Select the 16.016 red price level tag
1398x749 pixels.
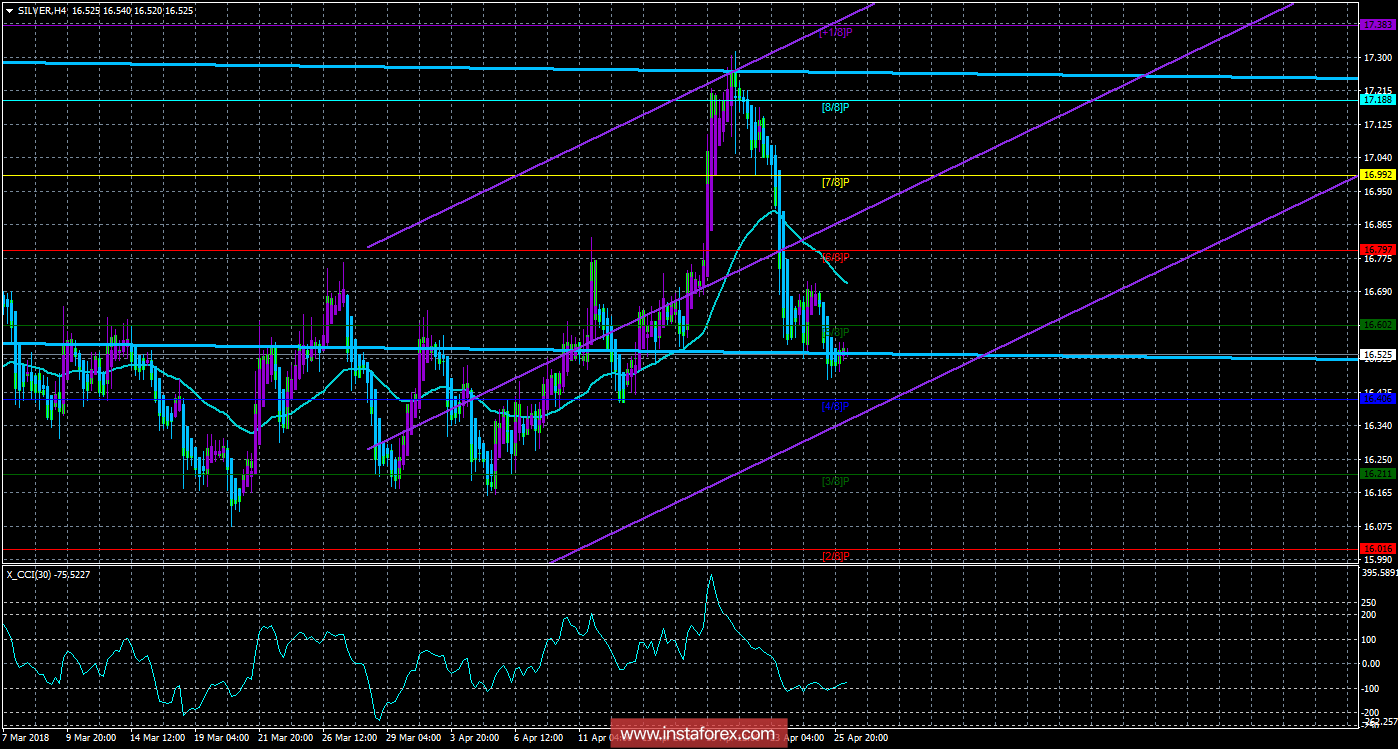pos(1376,549)
